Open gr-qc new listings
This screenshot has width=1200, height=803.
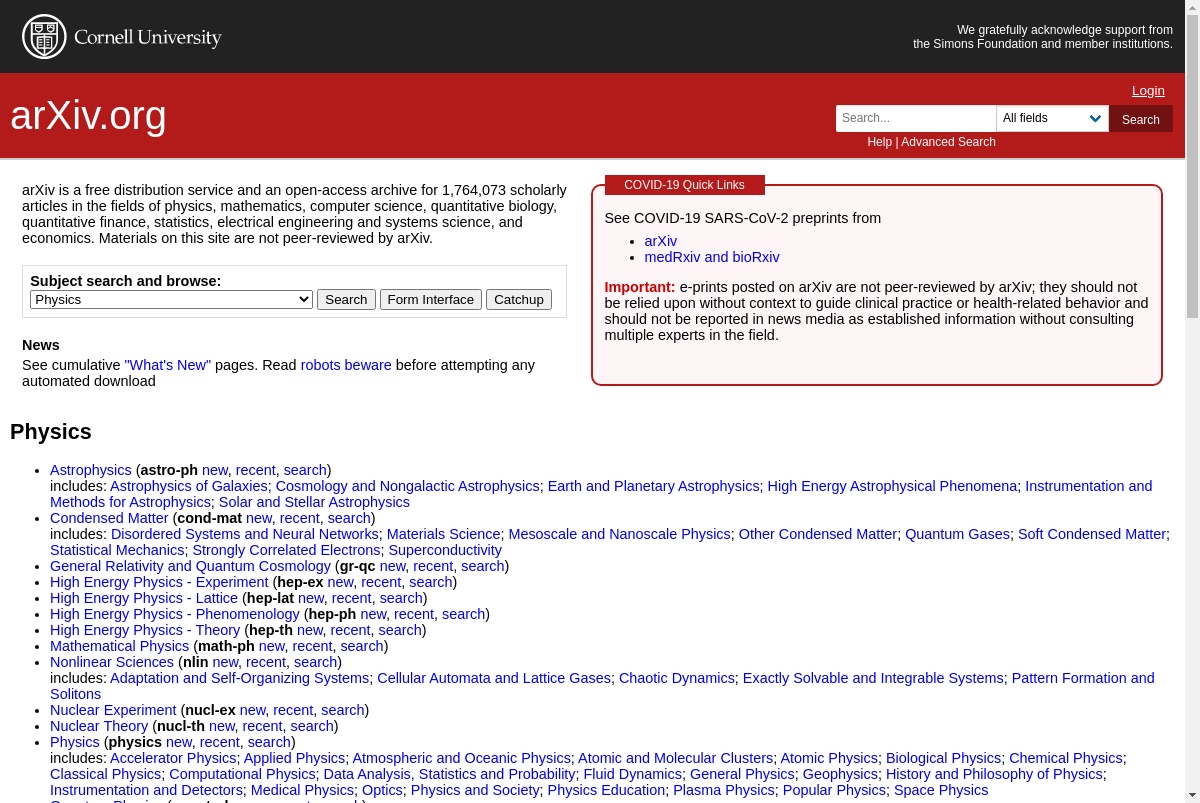point(393,566)
